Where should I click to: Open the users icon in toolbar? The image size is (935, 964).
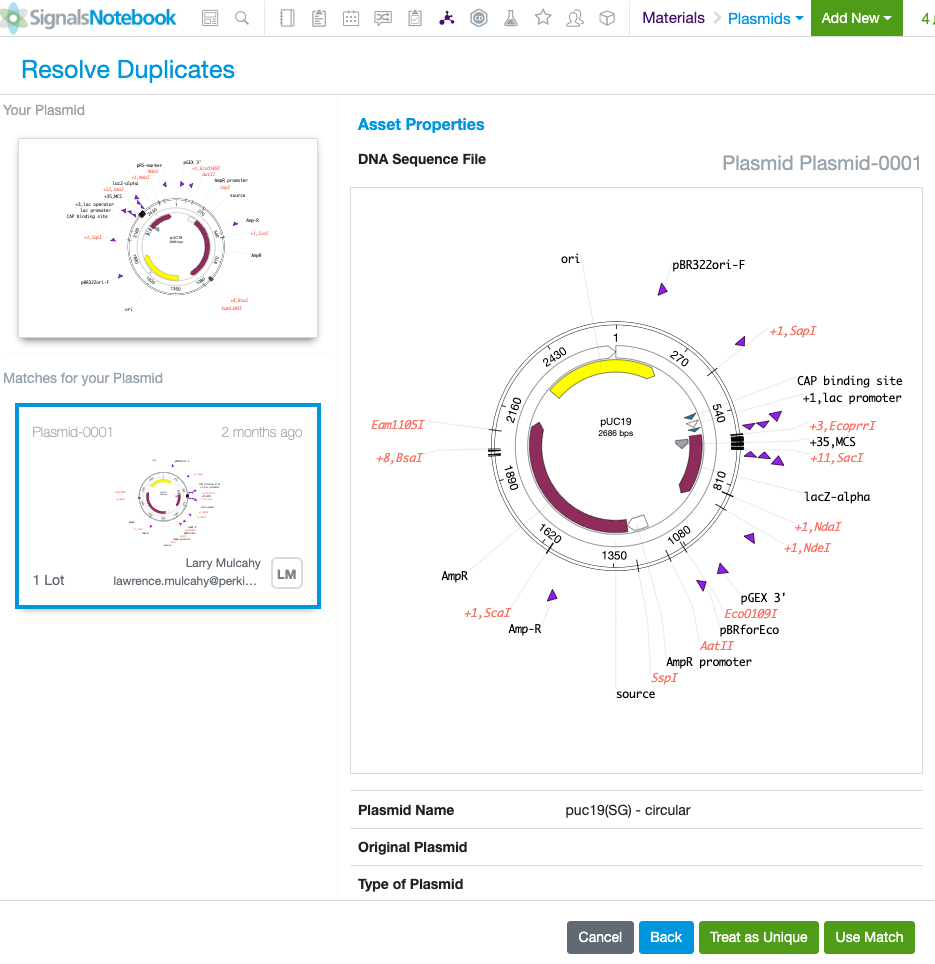coord(575,18)
